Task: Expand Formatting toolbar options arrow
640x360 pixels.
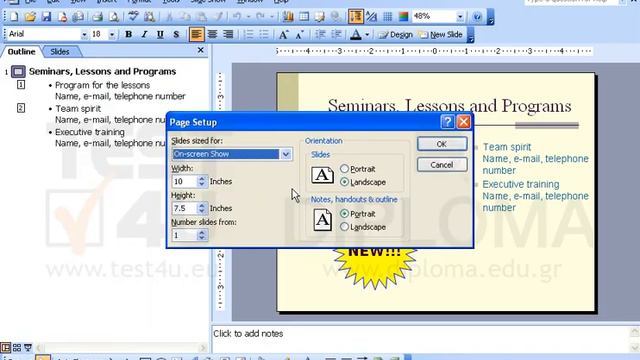Action: pos(470,35)
